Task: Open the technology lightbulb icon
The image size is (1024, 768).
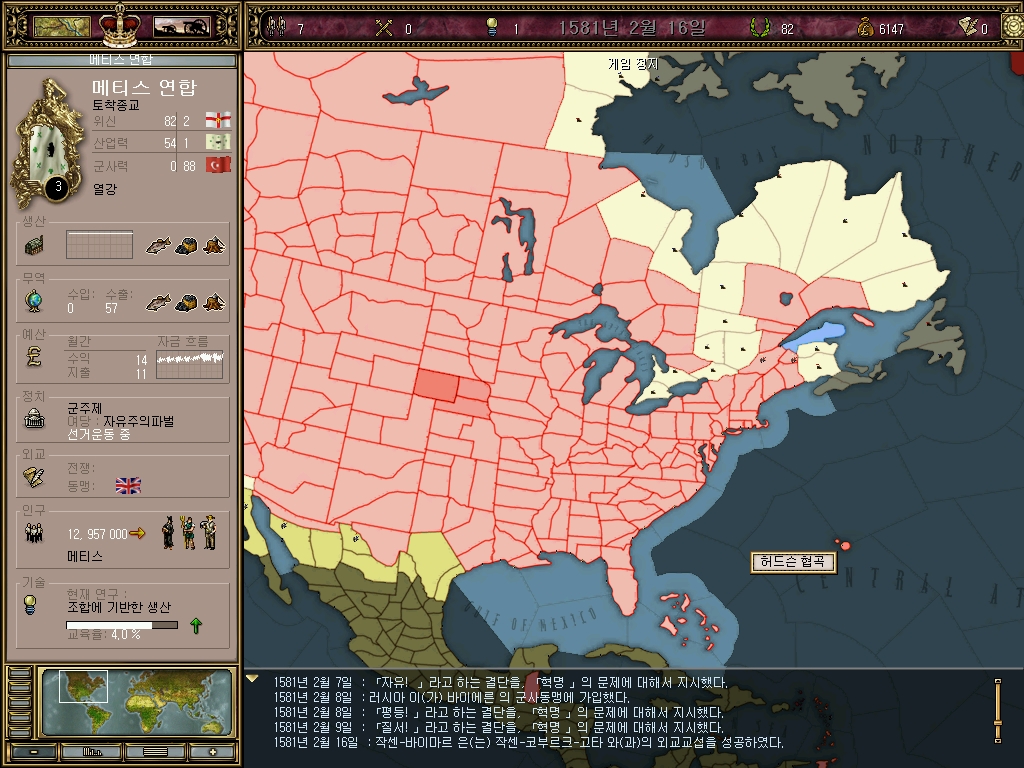Action: 30,605
